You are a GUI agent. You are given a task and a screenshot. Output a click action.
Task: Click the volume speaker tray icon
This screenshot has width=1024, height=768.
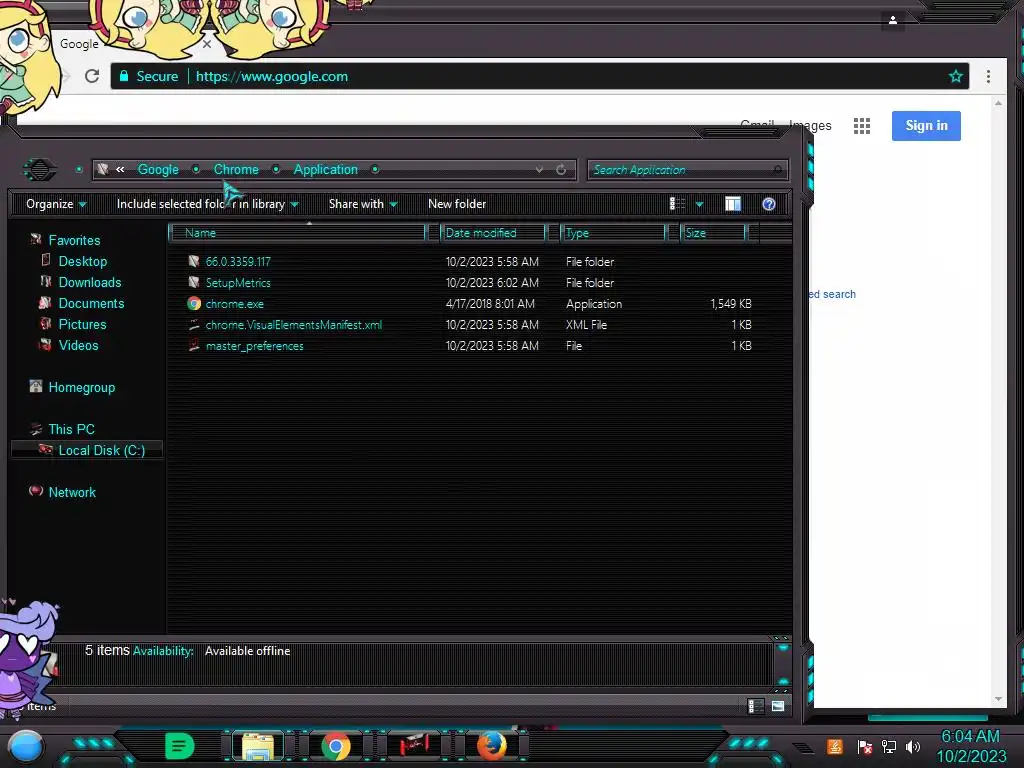[913, 746]
